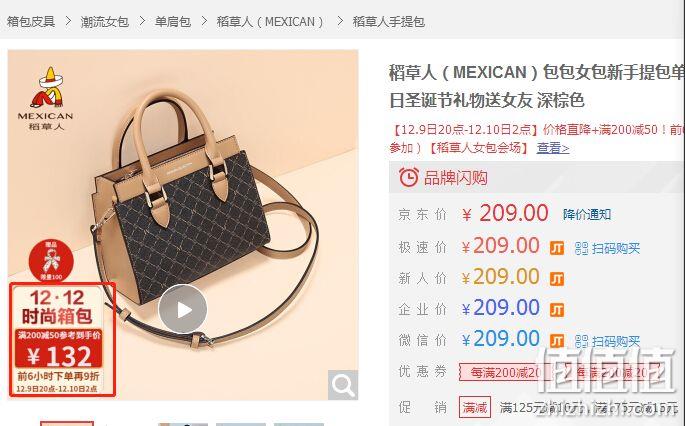
Task: Click the red scarf gift badge on image
Action: click(x=51, y=260)
